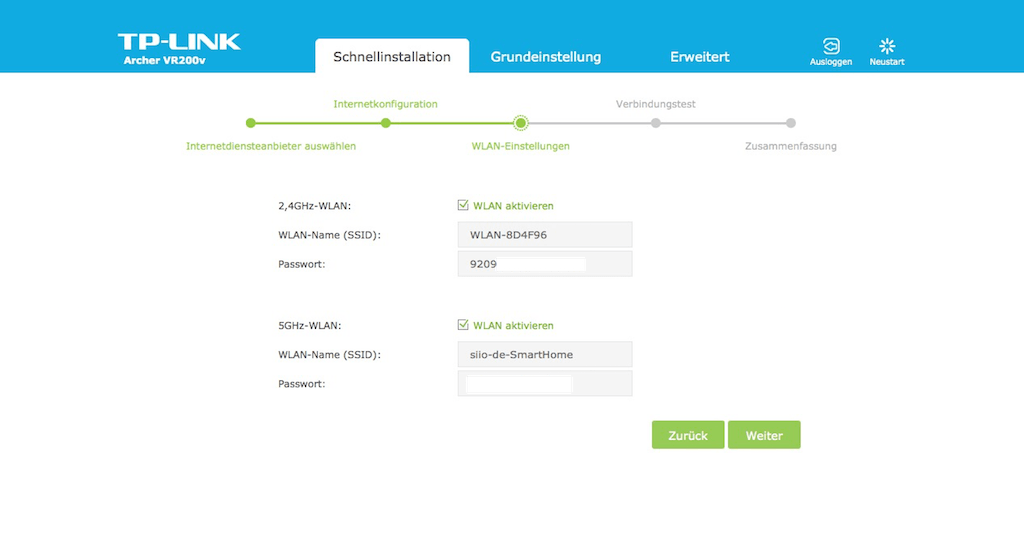Click the Ausloggen logout icon
The width and height of the screenshot is (1024, 537).
(x=831, y=47)
